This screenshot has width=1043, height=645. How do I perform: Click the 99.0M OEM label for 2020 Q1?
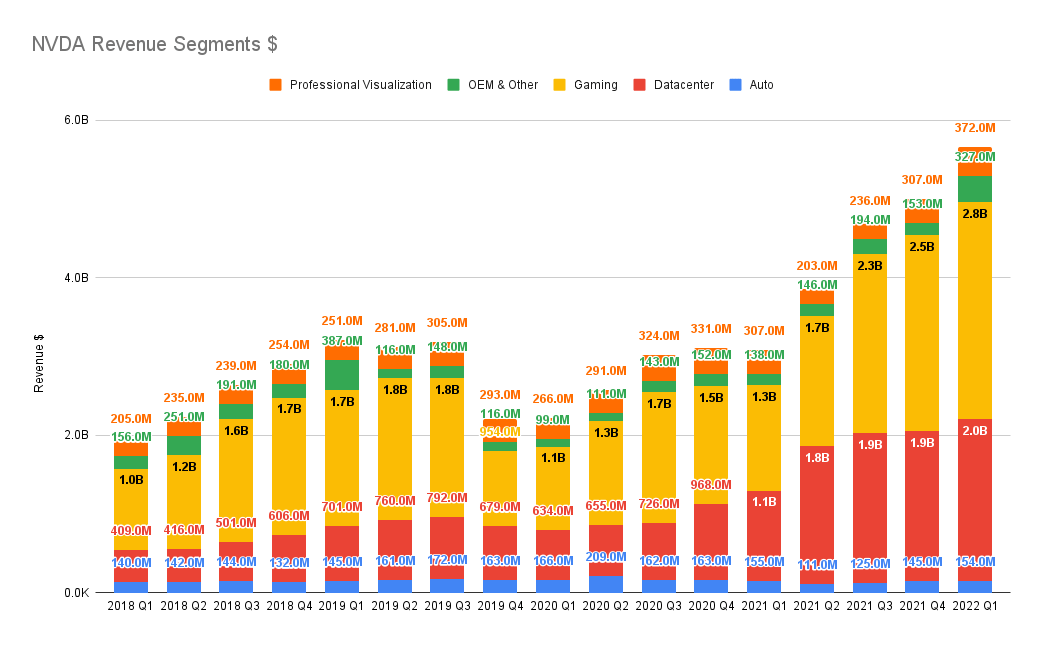pyautogui.click(x=553, y=420)
